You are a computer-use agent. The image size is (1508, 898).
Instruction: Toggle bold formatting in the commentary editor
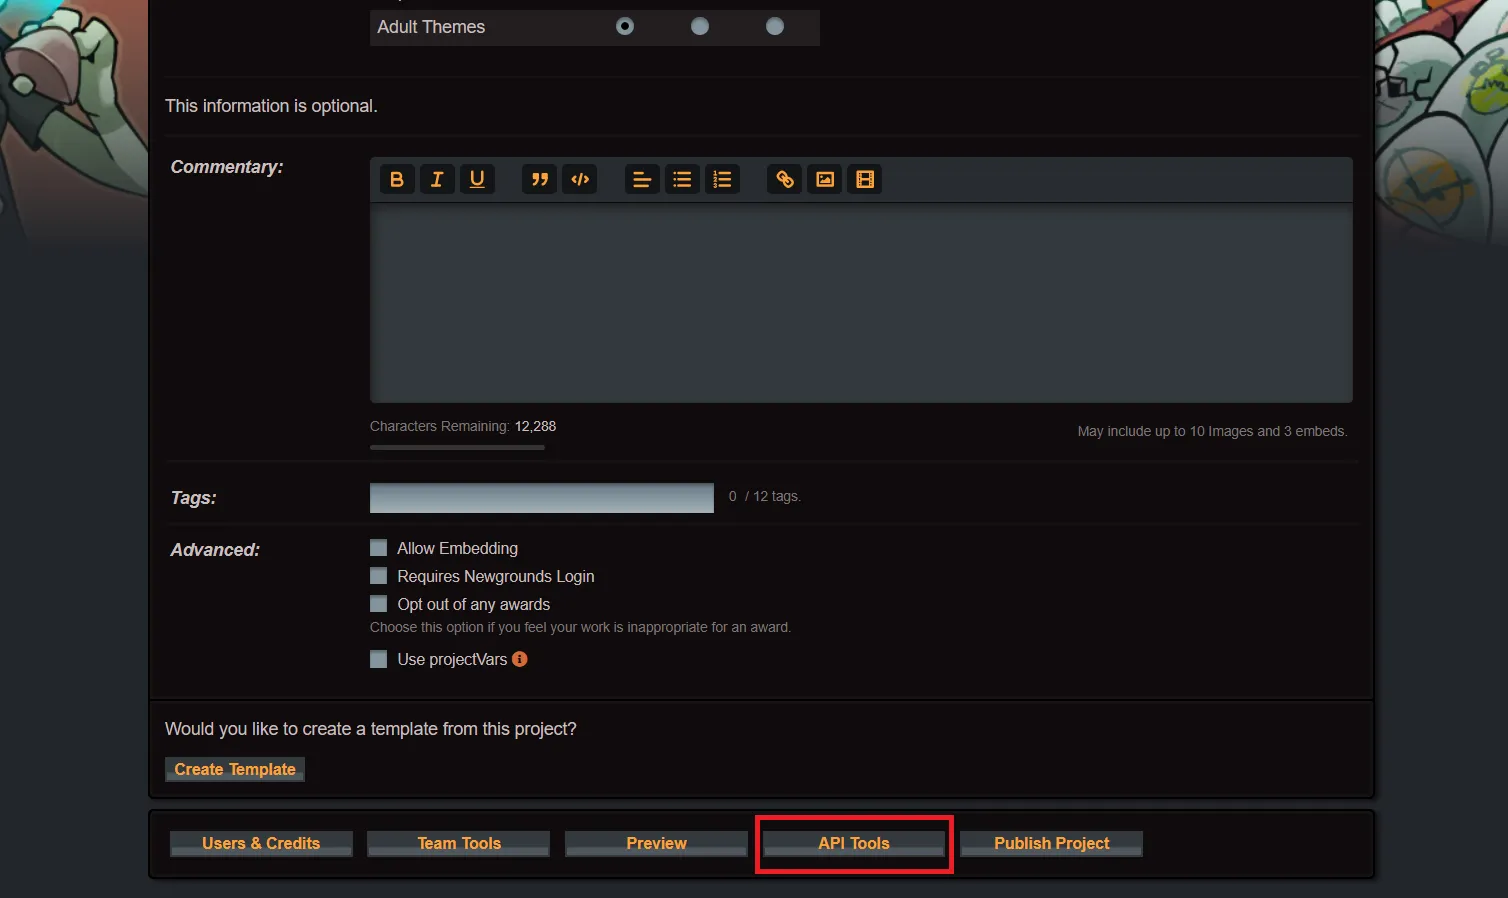pos(397,179)
